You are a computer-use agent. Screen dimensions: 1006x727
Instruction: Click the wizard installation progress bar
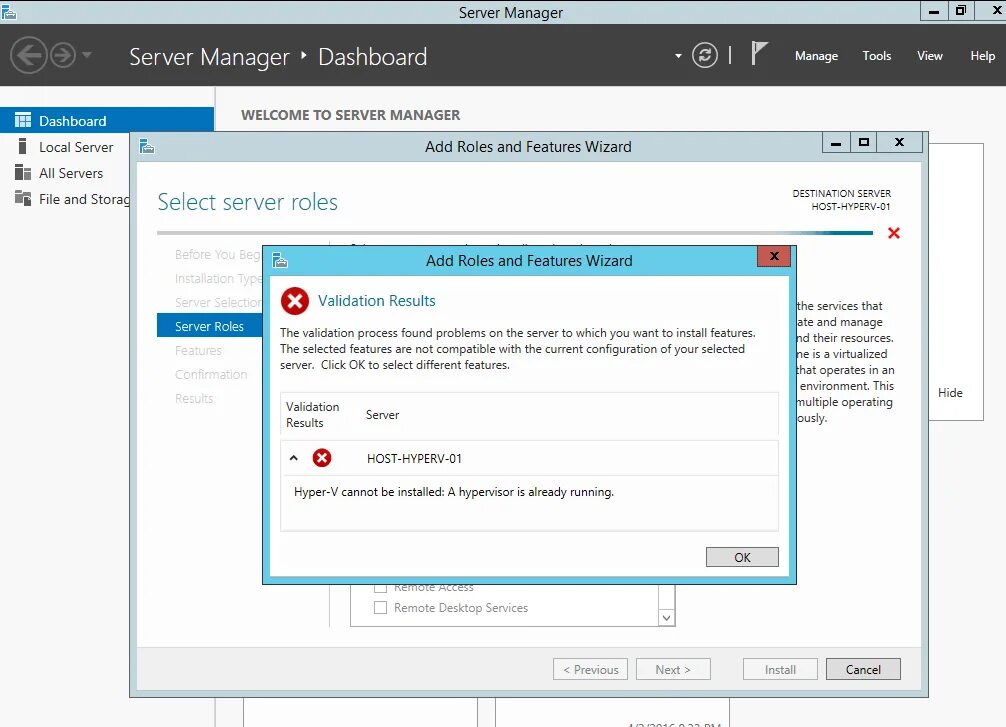(515, 233)
